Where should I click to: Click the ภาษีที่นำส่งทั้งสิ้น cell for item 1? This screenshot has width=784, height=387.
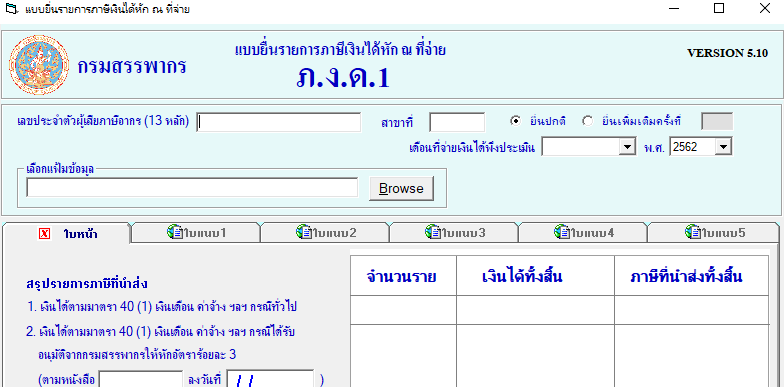pos(692,310)
